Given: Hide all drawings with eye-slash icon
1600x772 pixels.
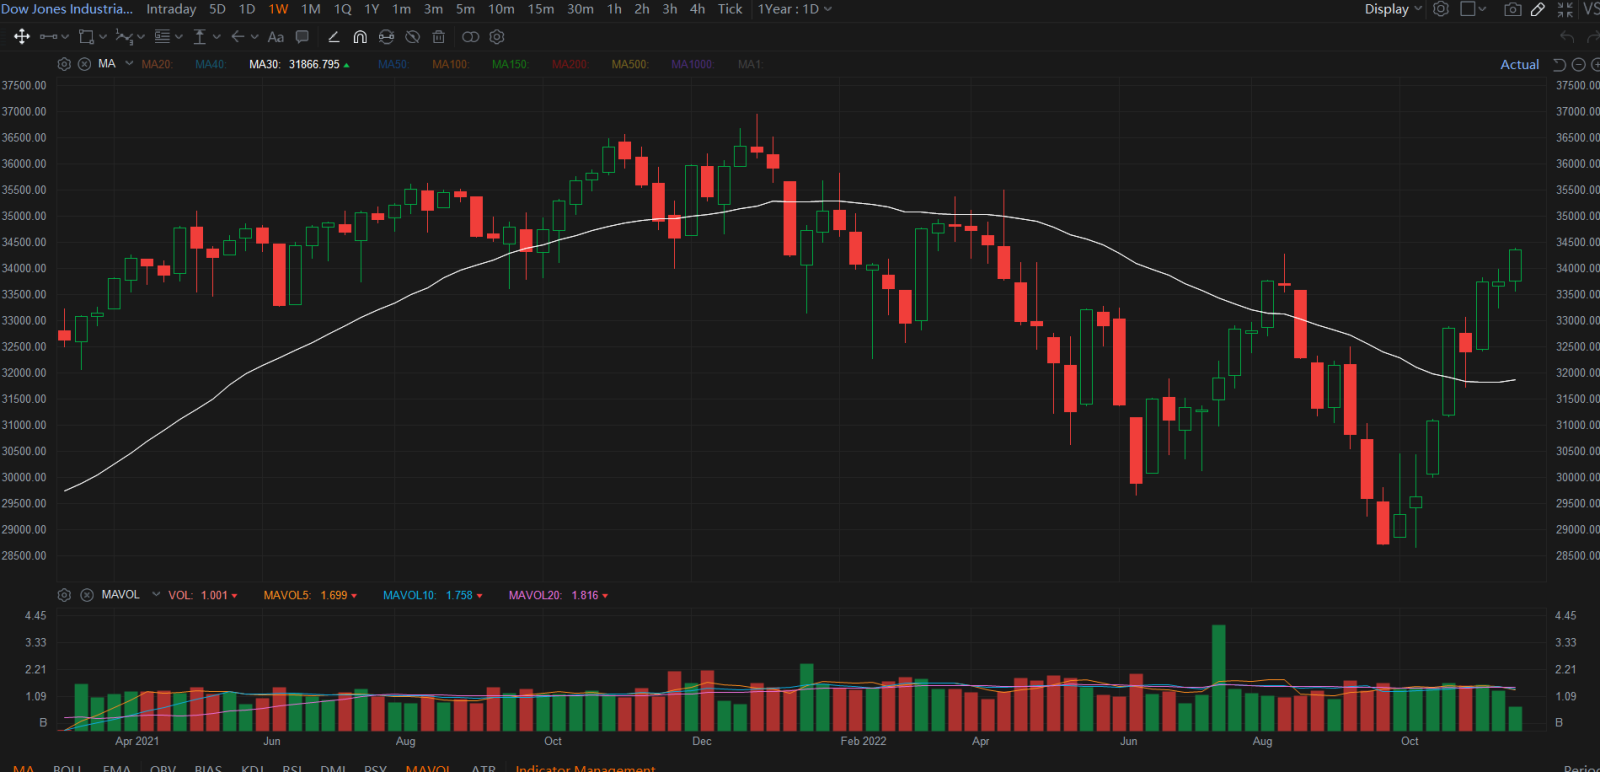Looking at the screenshot, I should (x=412, y=37).
